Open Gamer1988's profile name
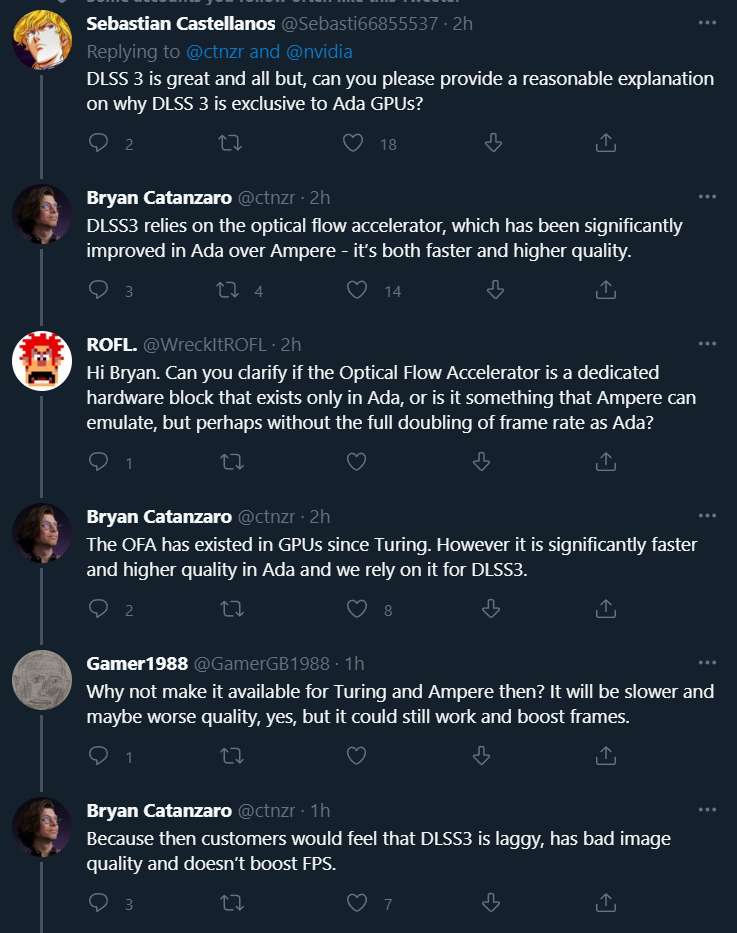This screenshot has width=737, height=933. (x=137, y=663)
